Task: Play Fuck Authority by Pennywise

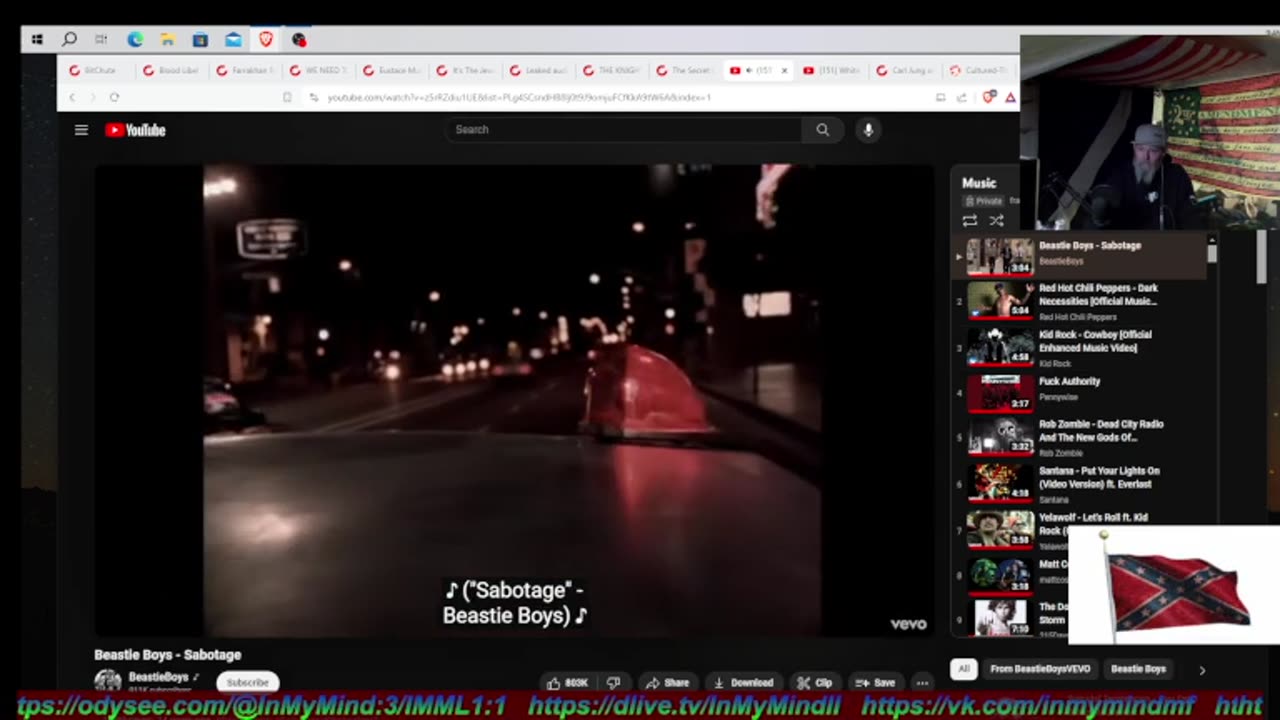Action: pos(1082,394)
